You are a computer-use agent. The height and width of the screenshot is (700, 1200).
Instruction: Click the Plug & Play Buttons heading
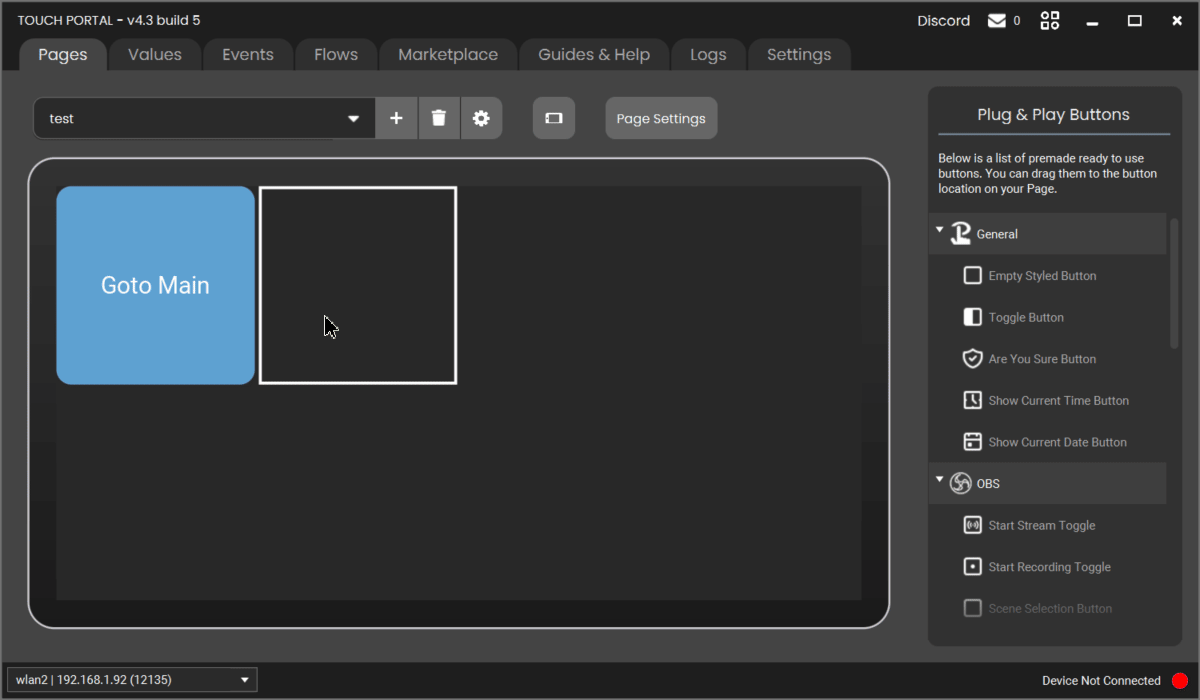click(x=1053, y=114)
